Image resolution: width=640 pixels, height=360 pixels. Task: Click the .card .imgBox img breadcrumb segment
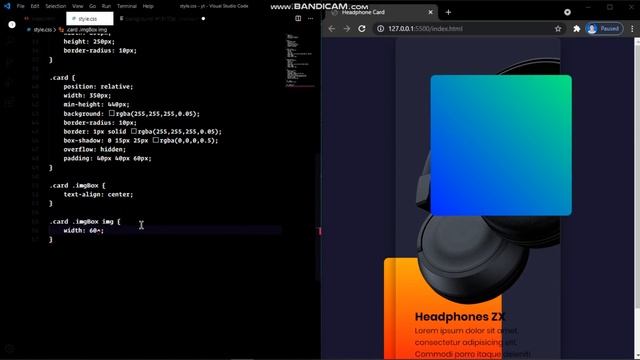[87, 29]
